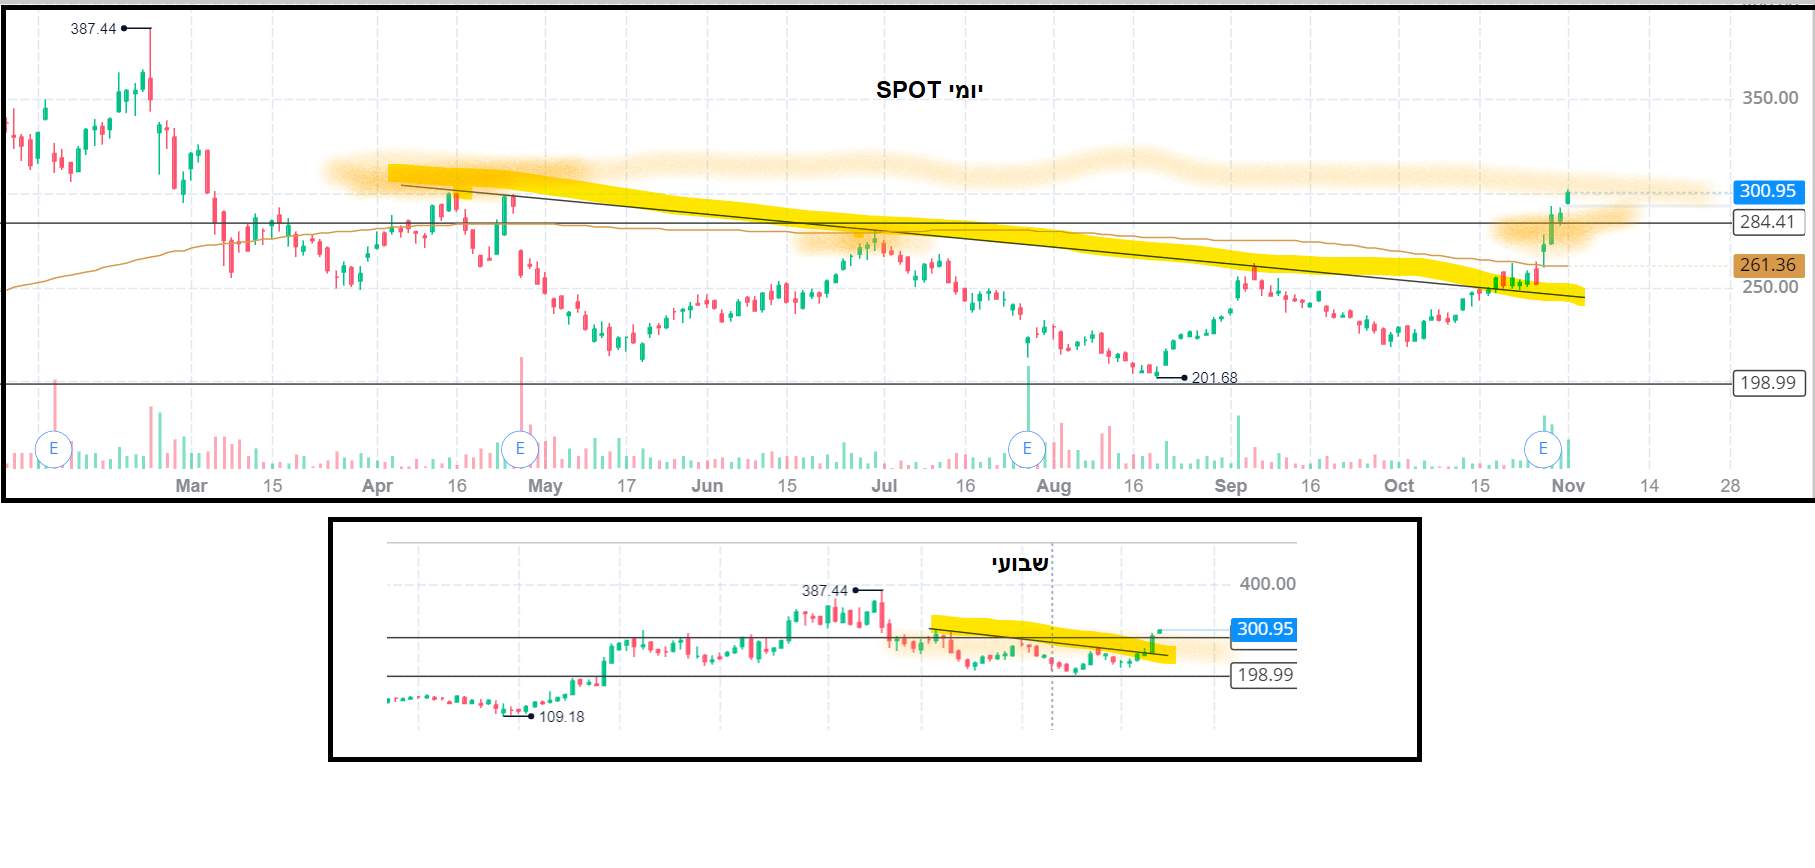Click the SPOT יומי chart title
The height and width of the screenshot is (868, 1815).
pos(930,90)
